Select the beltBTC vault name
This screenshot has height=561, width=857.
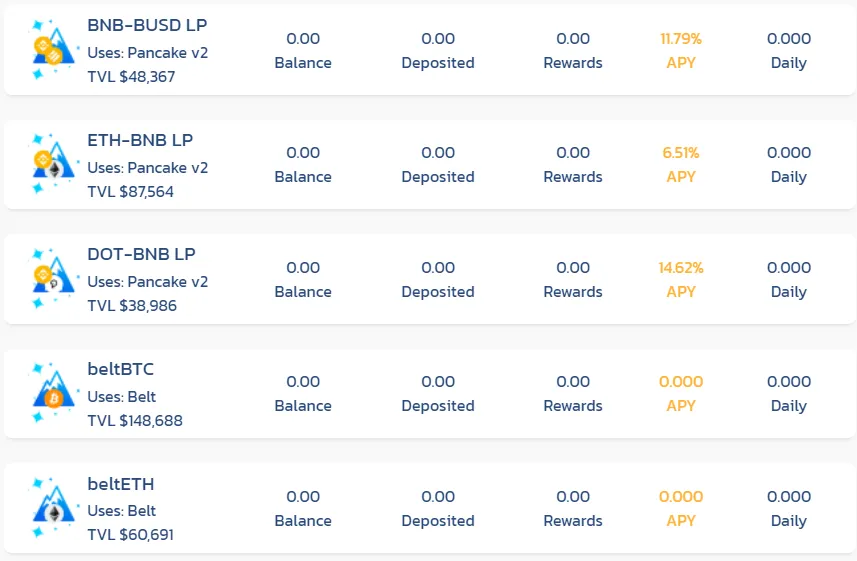coord(121,369)
